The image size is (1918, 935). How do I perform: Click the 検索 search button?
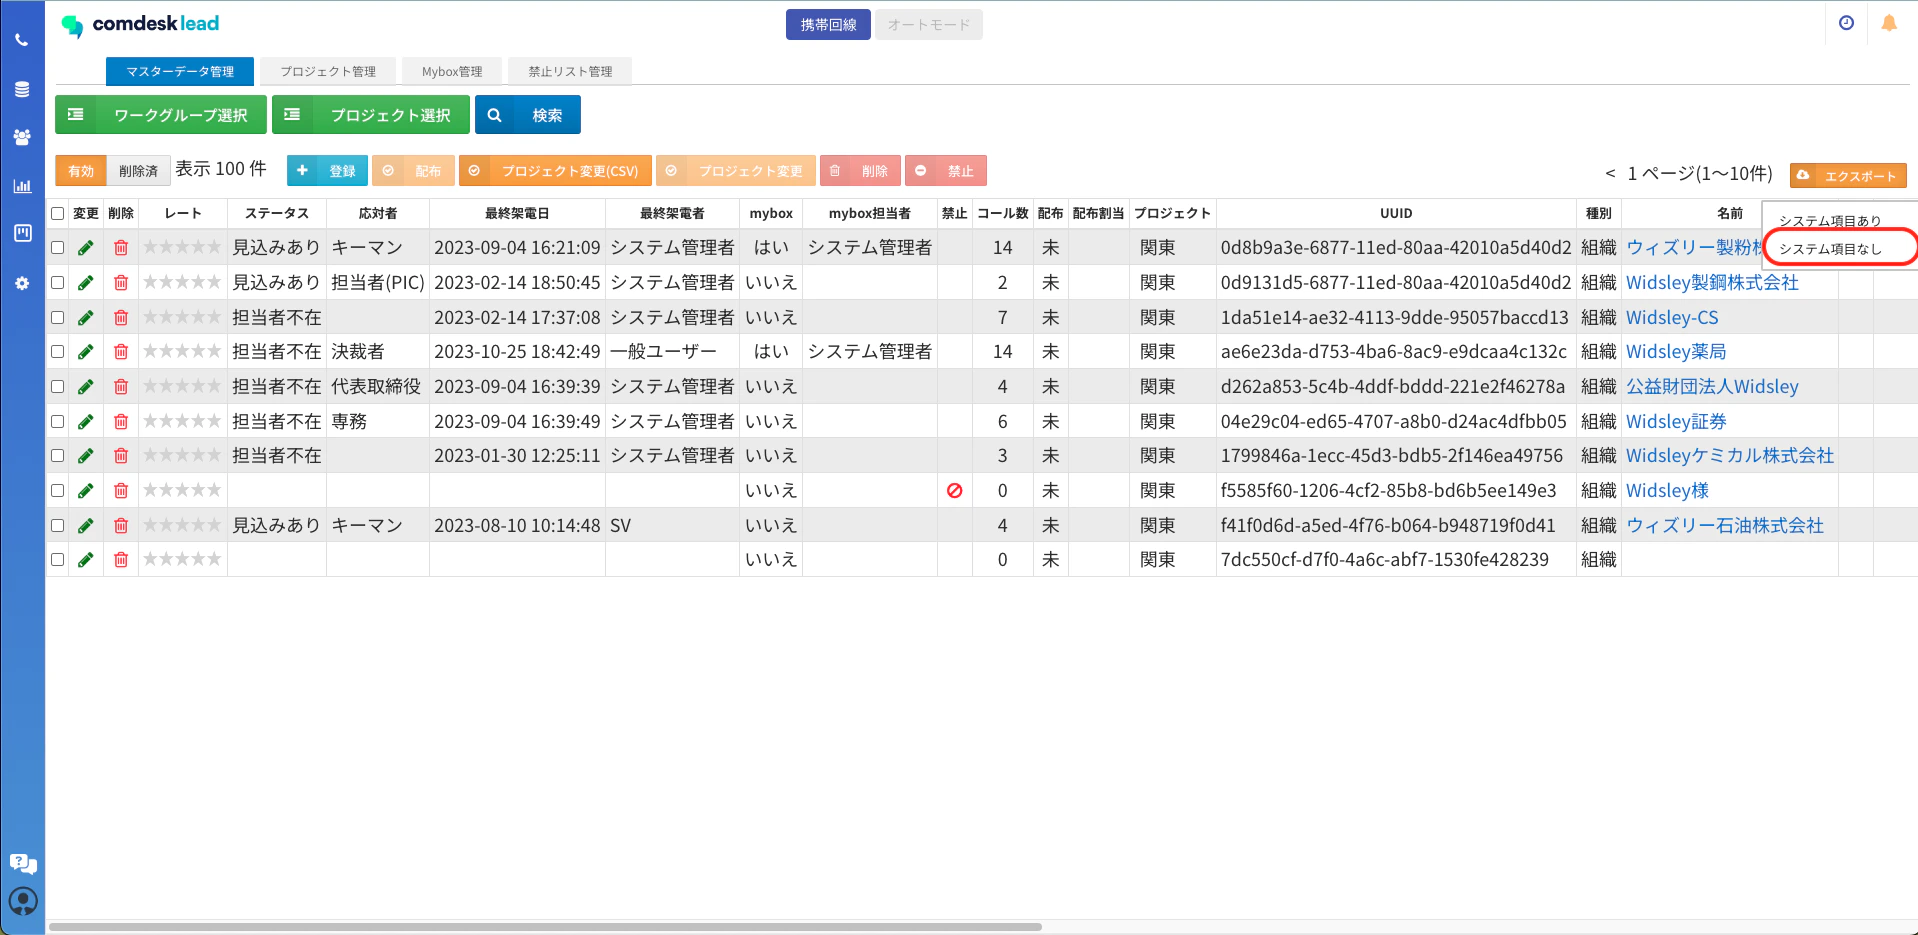[x=528, y=115]
